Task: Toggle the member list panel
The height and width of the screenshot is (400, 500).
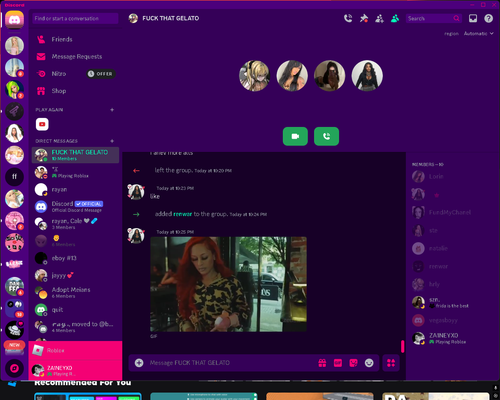Action: tap(395, 18)
